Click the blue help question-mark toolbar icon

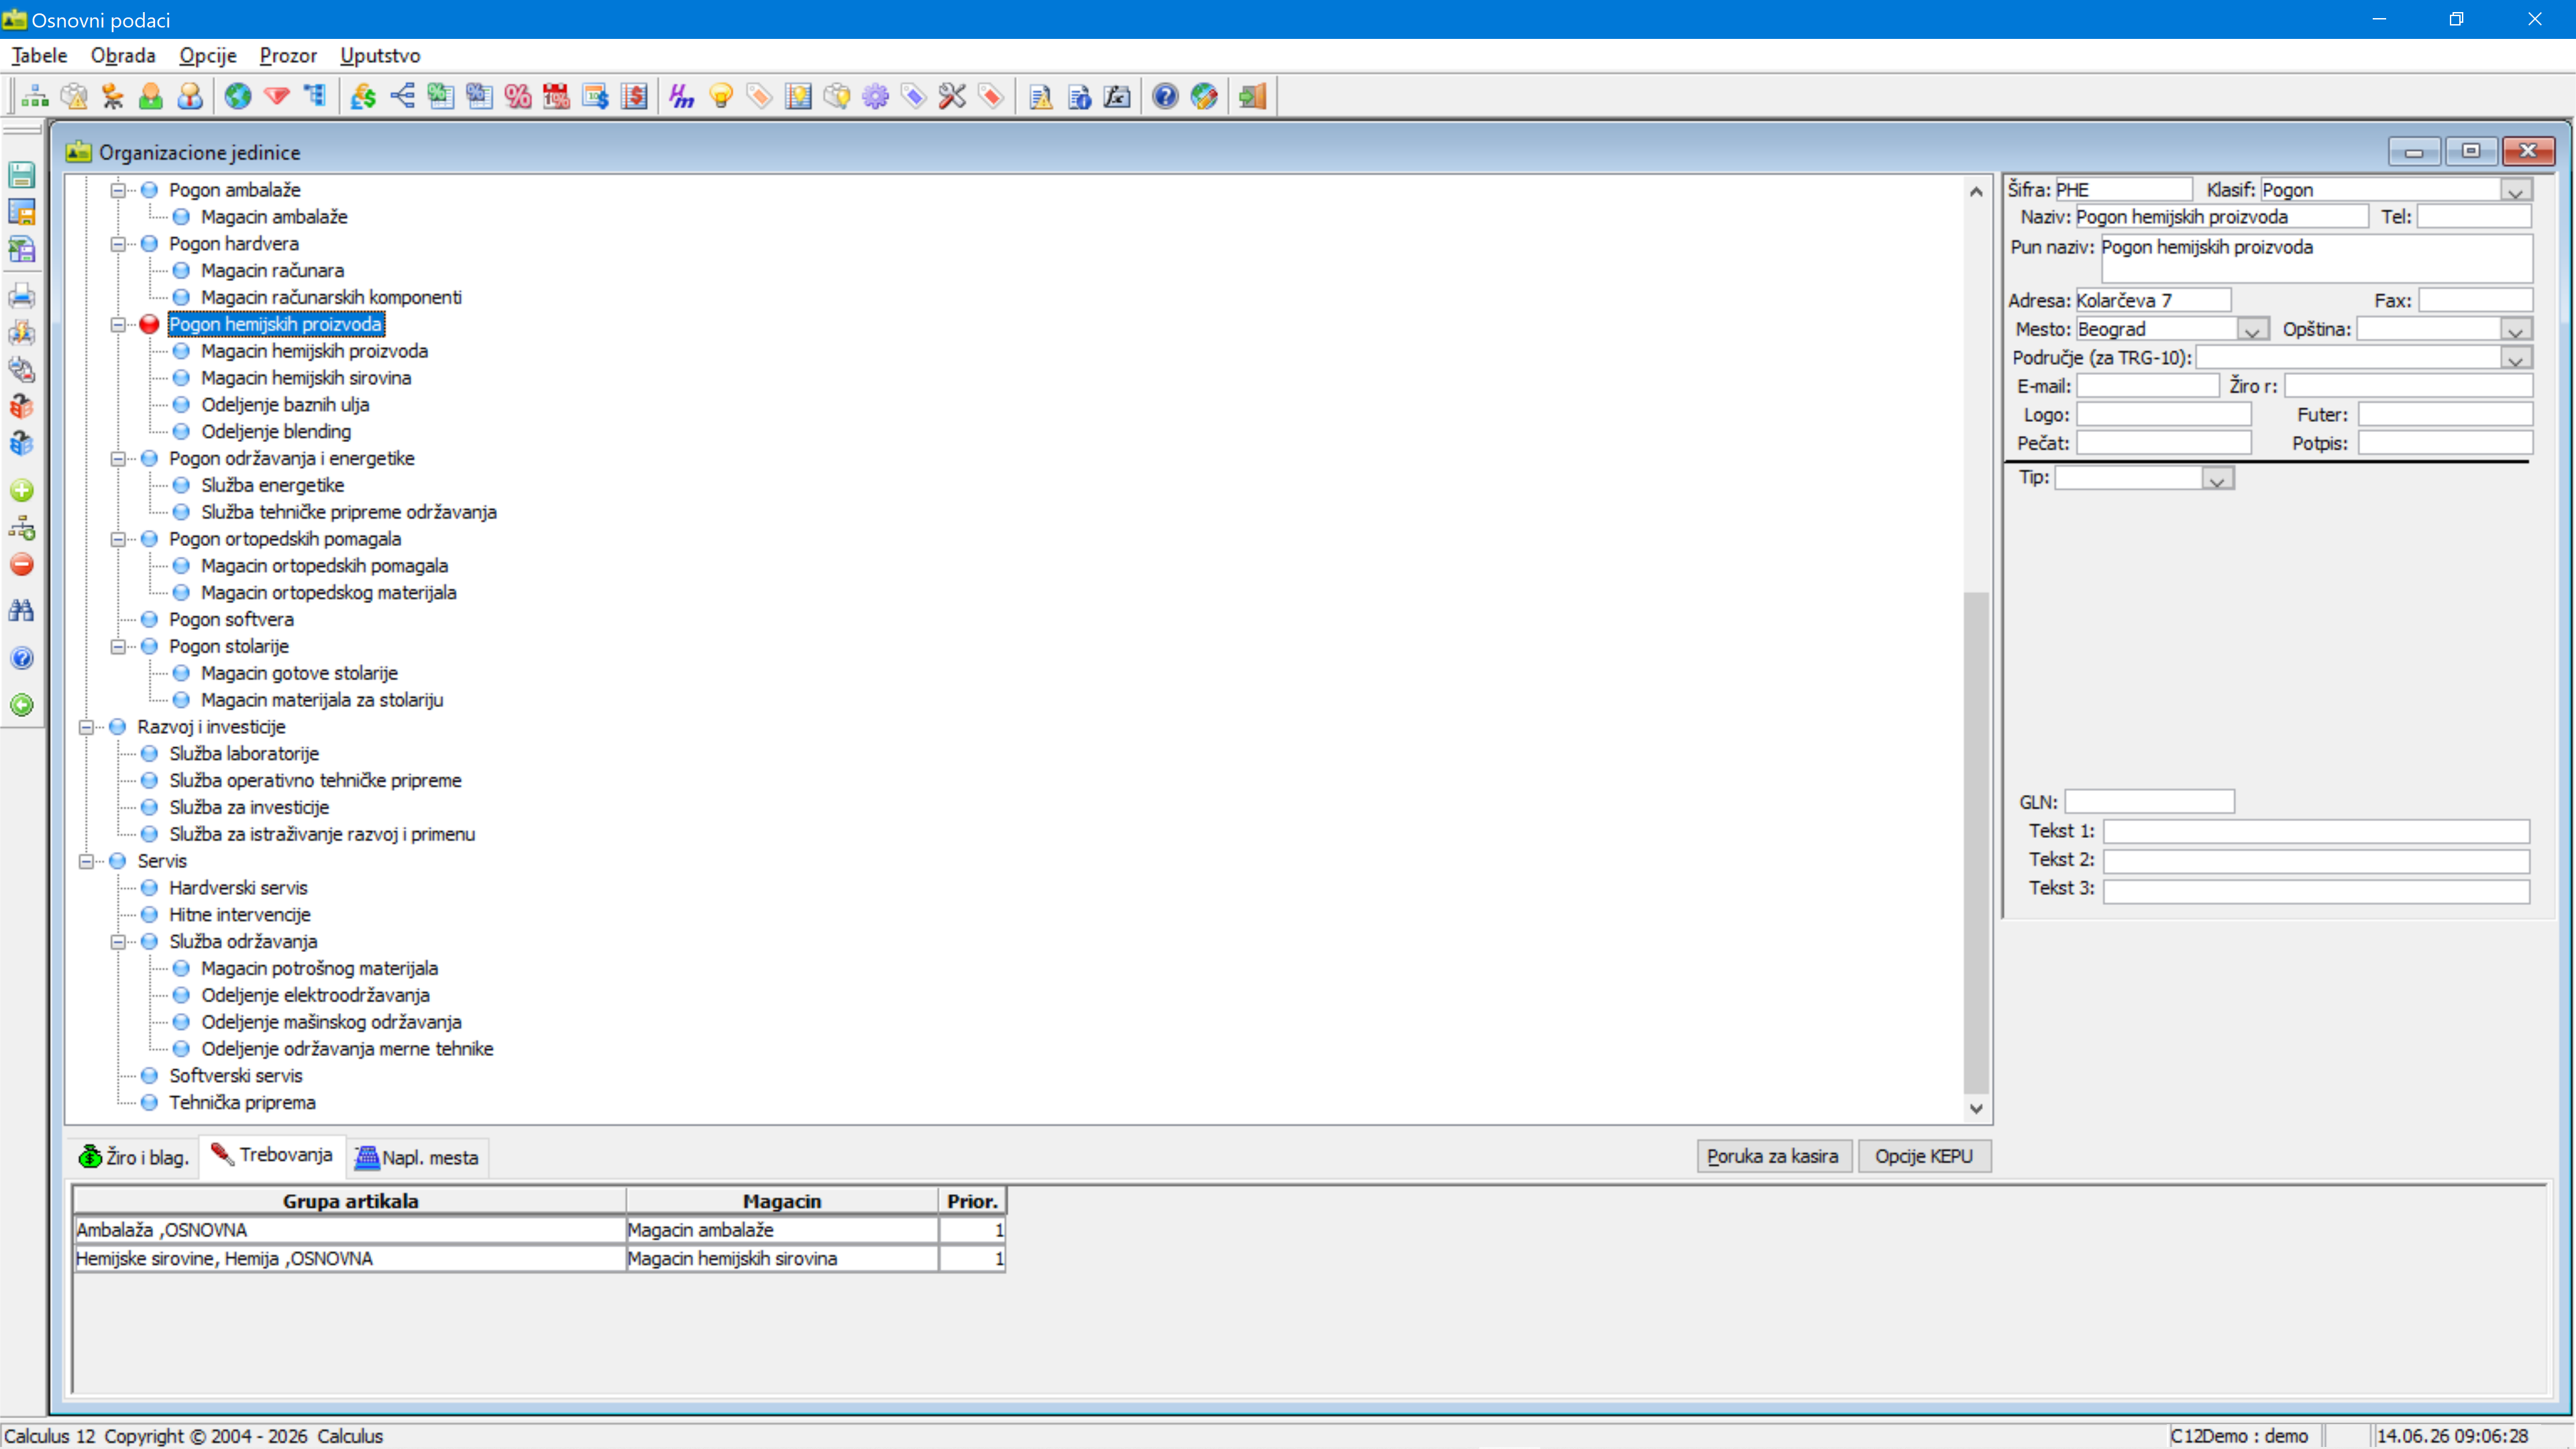pos(1165,96)
